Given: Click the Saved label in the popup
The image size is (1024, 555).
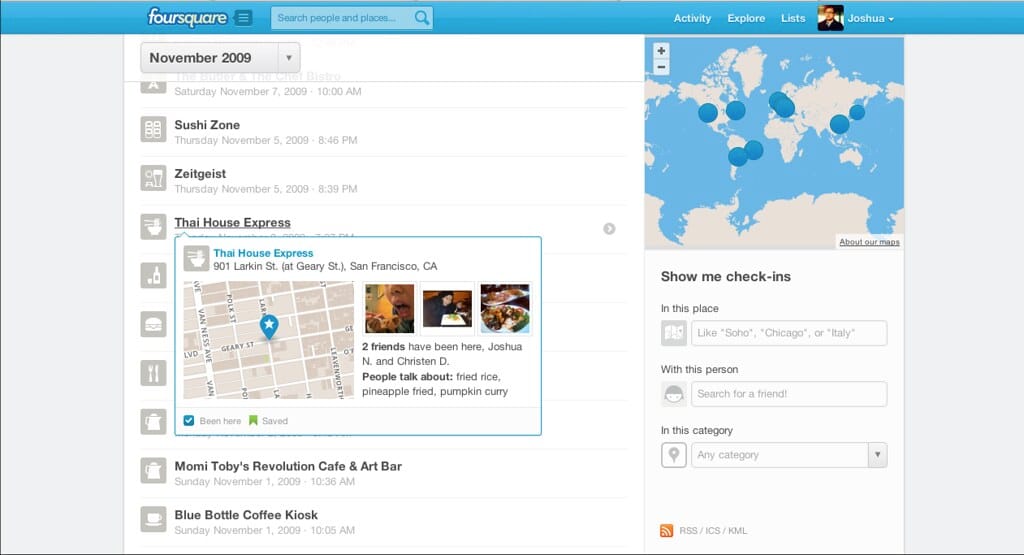Looking at the screenshot, I should tap(274, 421).
